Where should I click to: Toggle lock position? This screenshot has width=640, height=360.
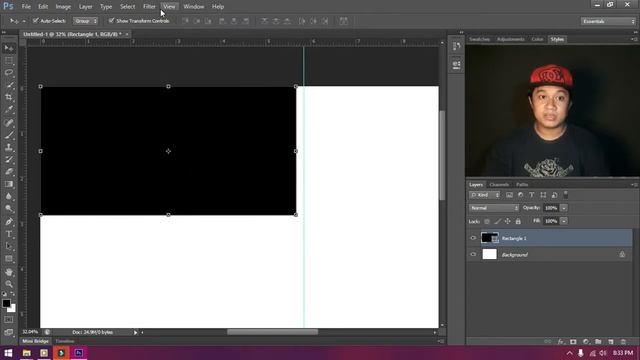(x=507, y=221)
